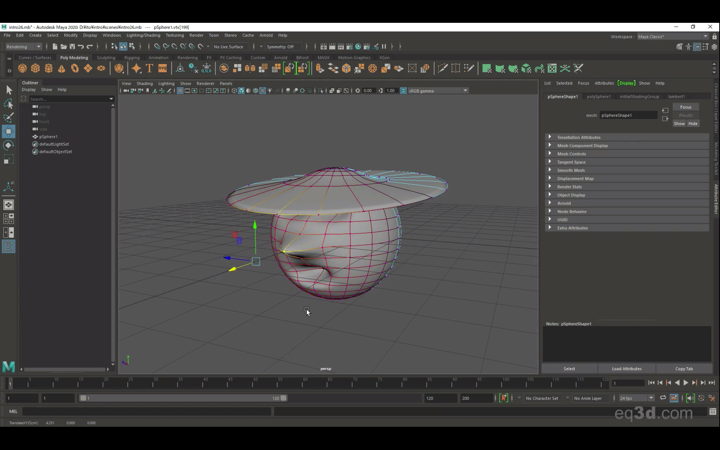Click the polygon cube shelf icon

click(x=35, y=69)
